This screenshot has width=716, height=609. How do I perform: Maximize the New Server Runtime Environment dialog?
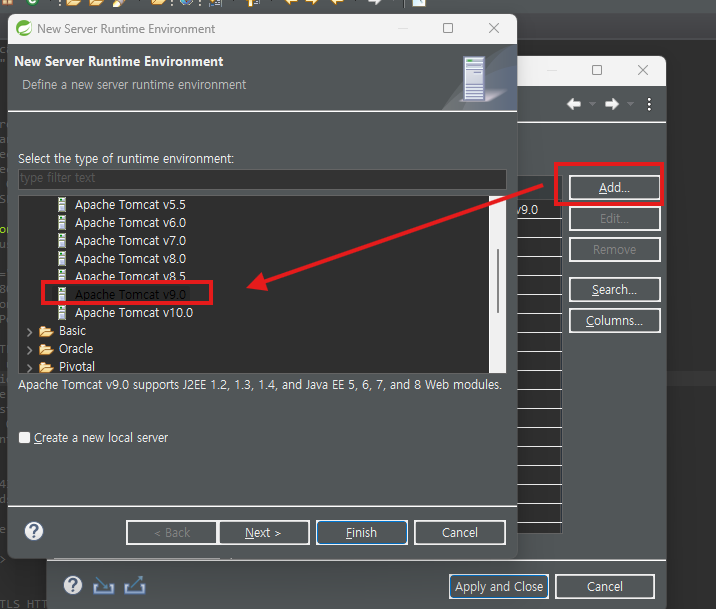448,28
